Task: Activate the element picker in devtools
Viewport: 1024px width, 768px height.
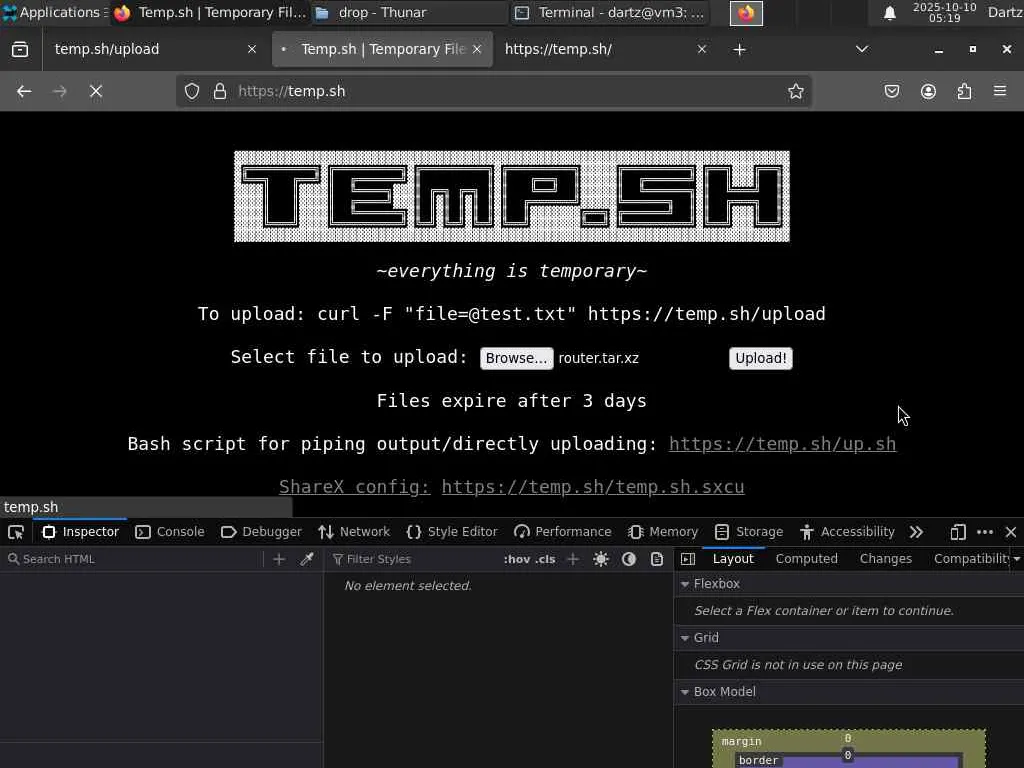Action: pyautogui.click(x=16, y=532)
